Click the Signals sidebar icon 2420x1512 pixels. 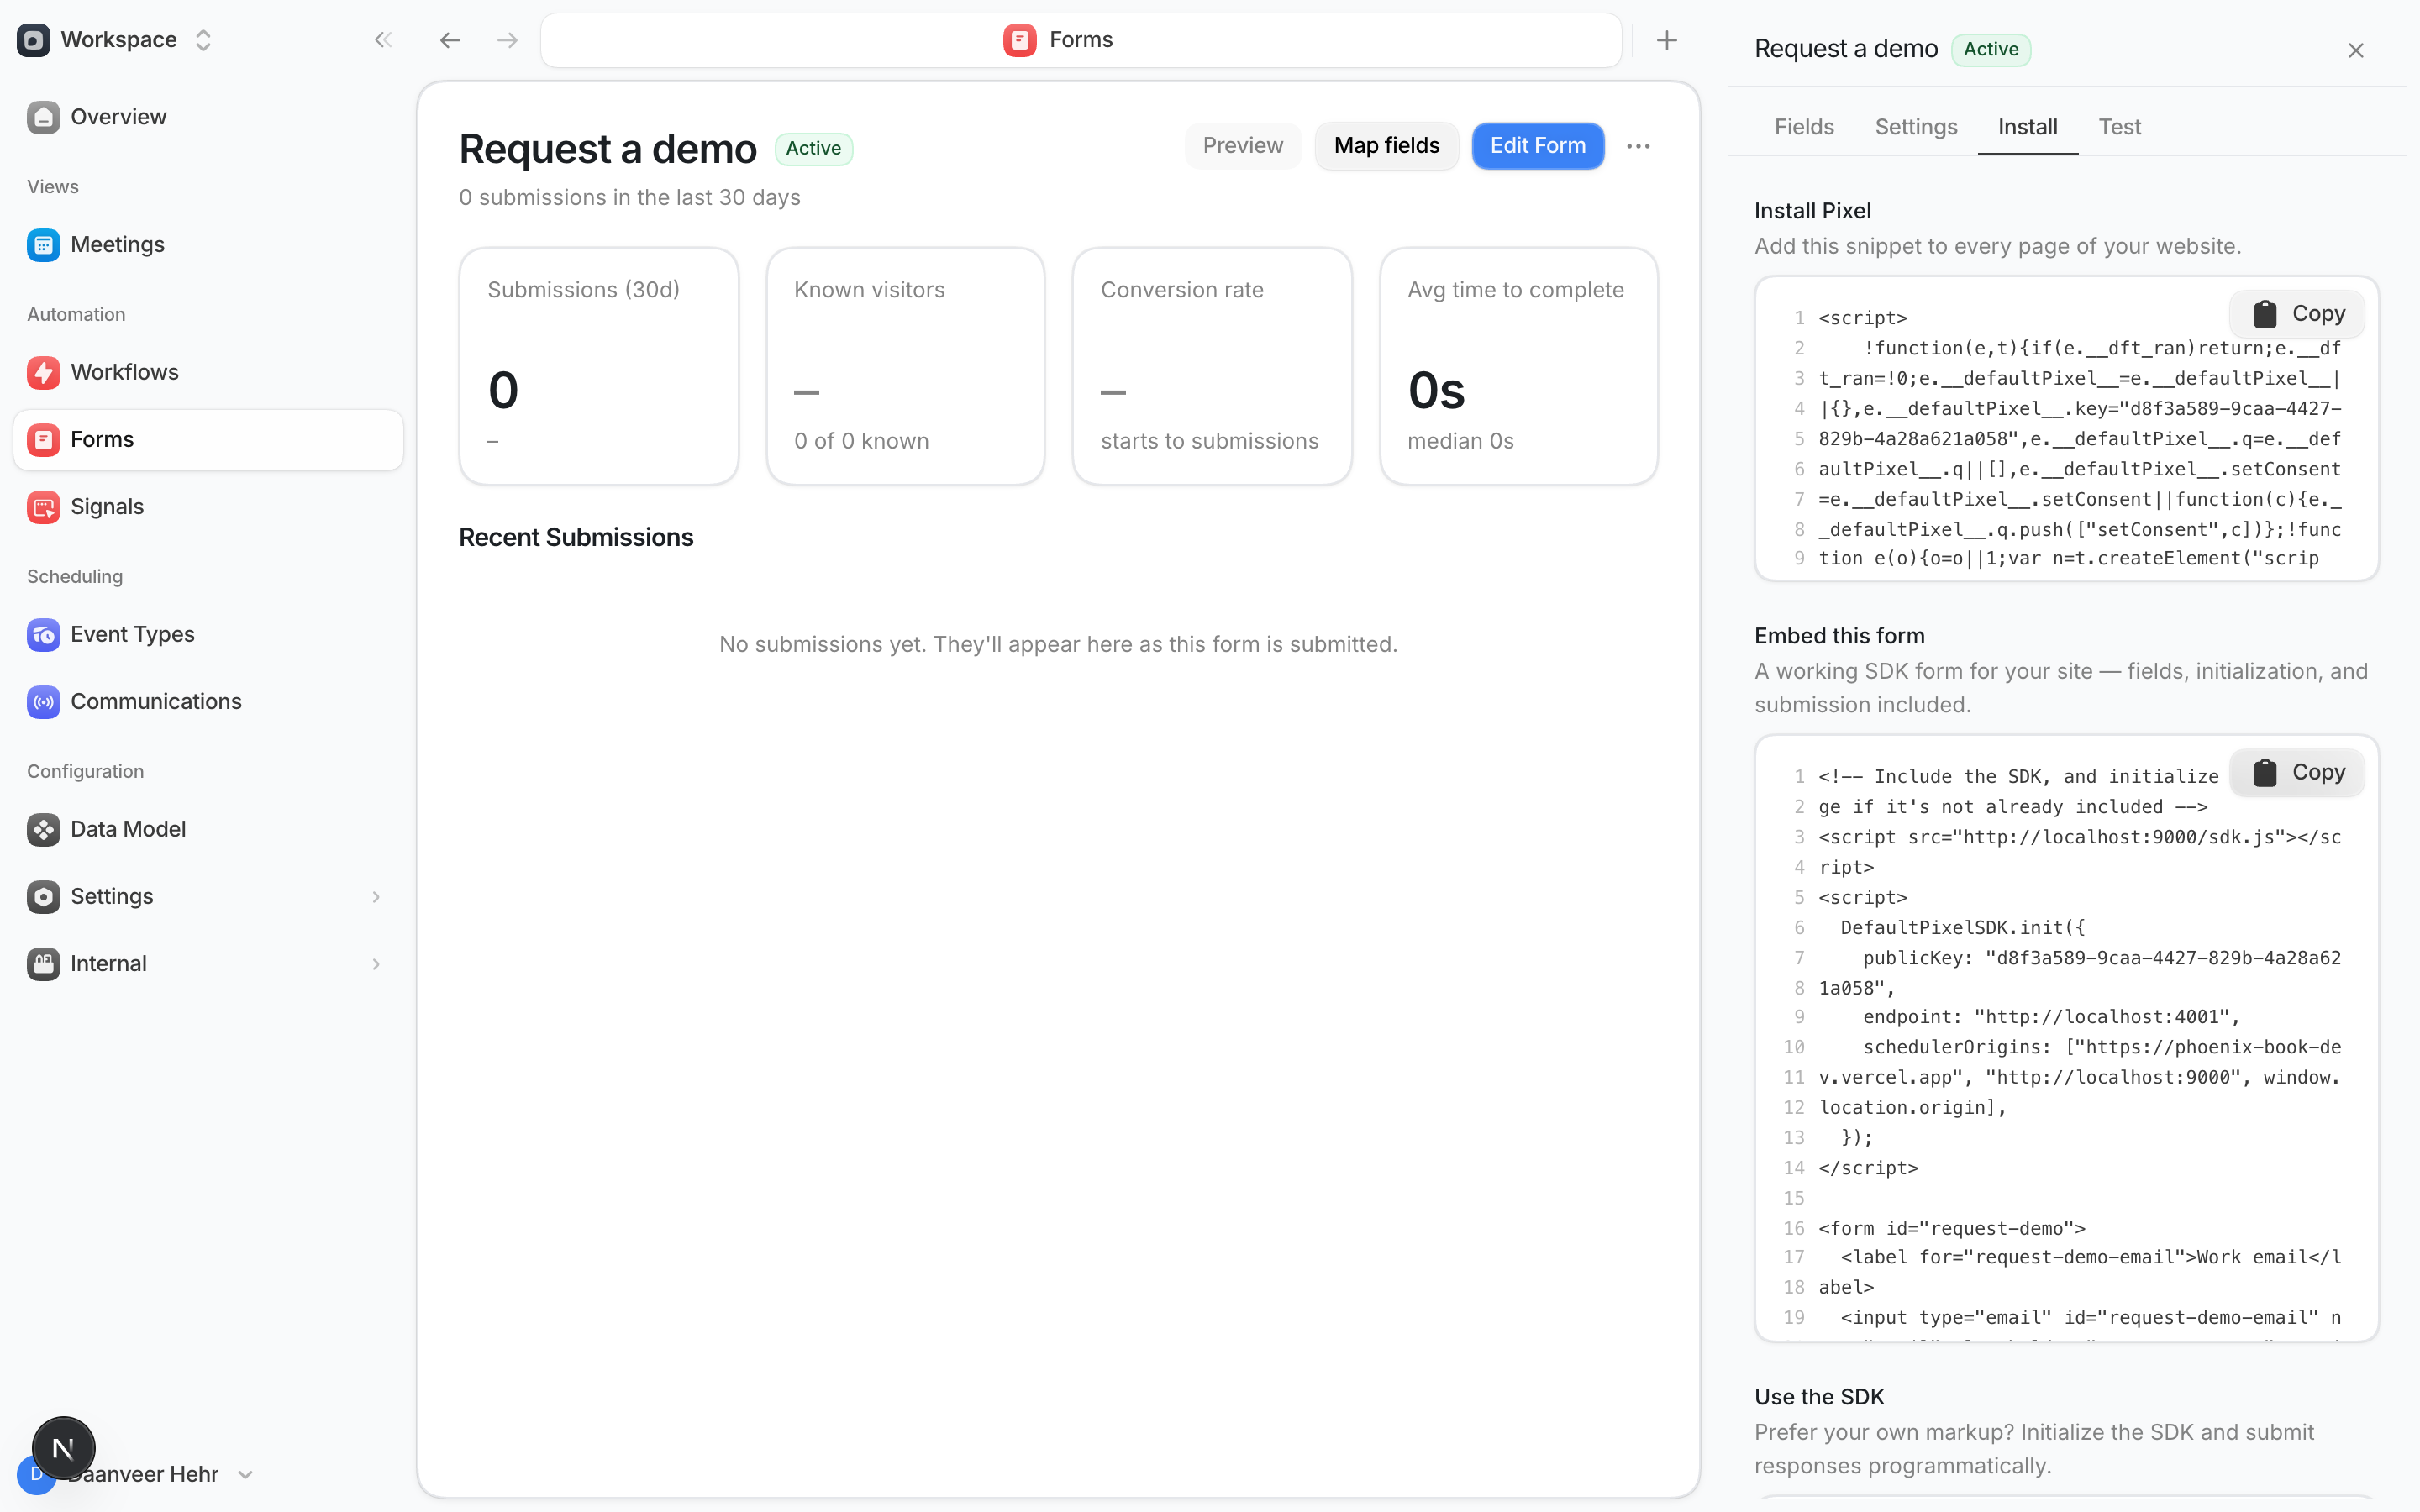[x=43, y=507]
